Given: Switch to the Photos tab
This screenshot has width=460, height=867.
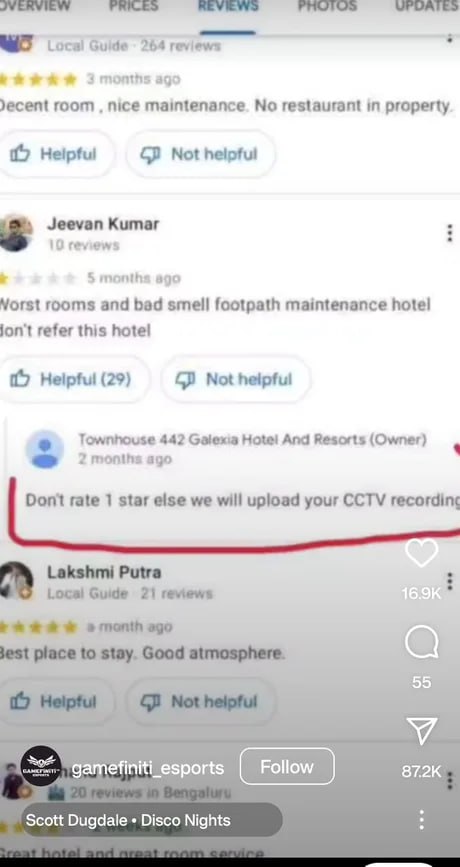Looking at the screenshot, I should click(327, 7).
